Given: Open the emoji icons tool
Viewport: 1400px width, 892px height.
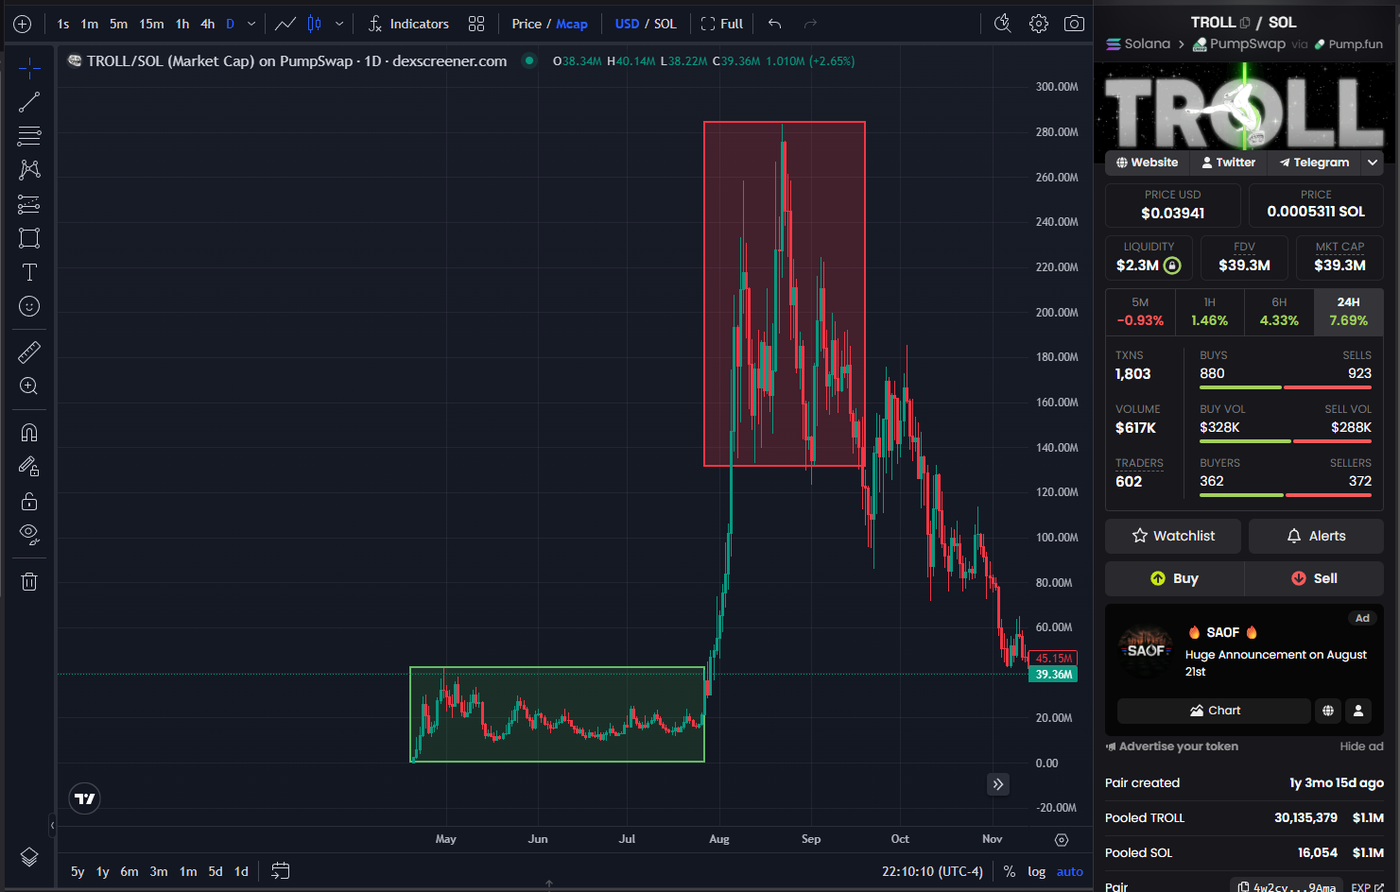Looking at the screenshot, I should pos(29,306).
